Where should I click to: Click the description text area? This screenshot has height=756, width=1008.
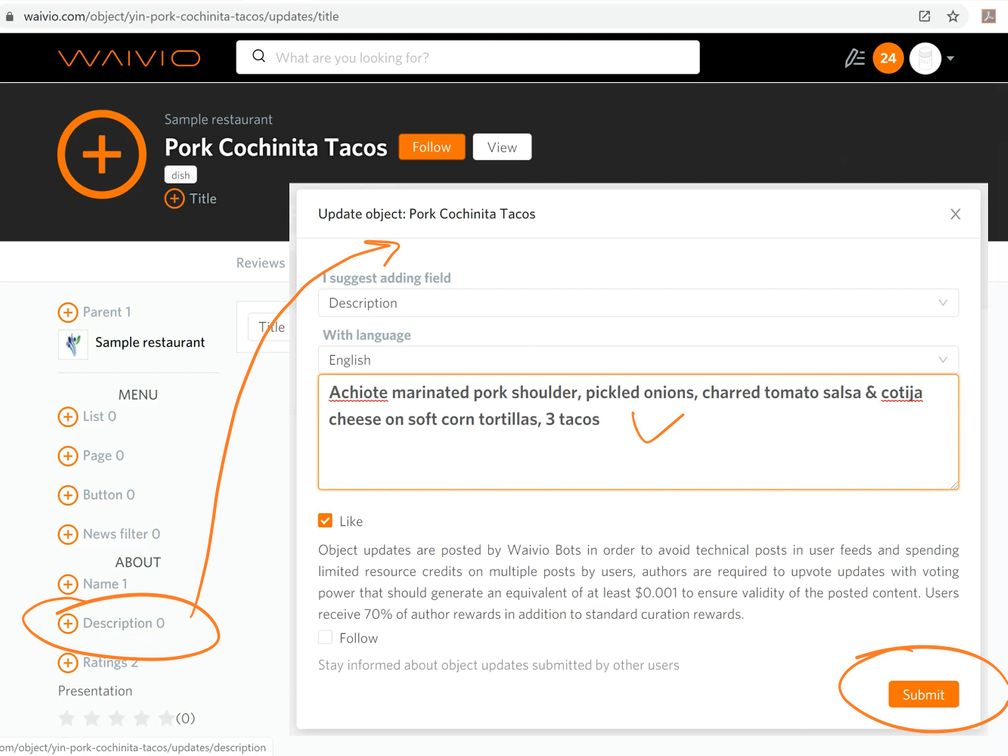638,450
